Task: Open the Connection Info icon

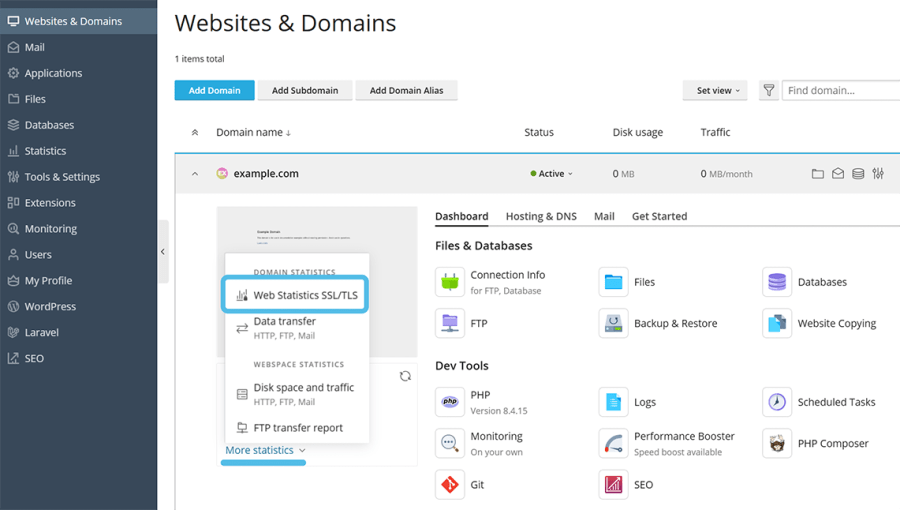Action: pos(450,282)
